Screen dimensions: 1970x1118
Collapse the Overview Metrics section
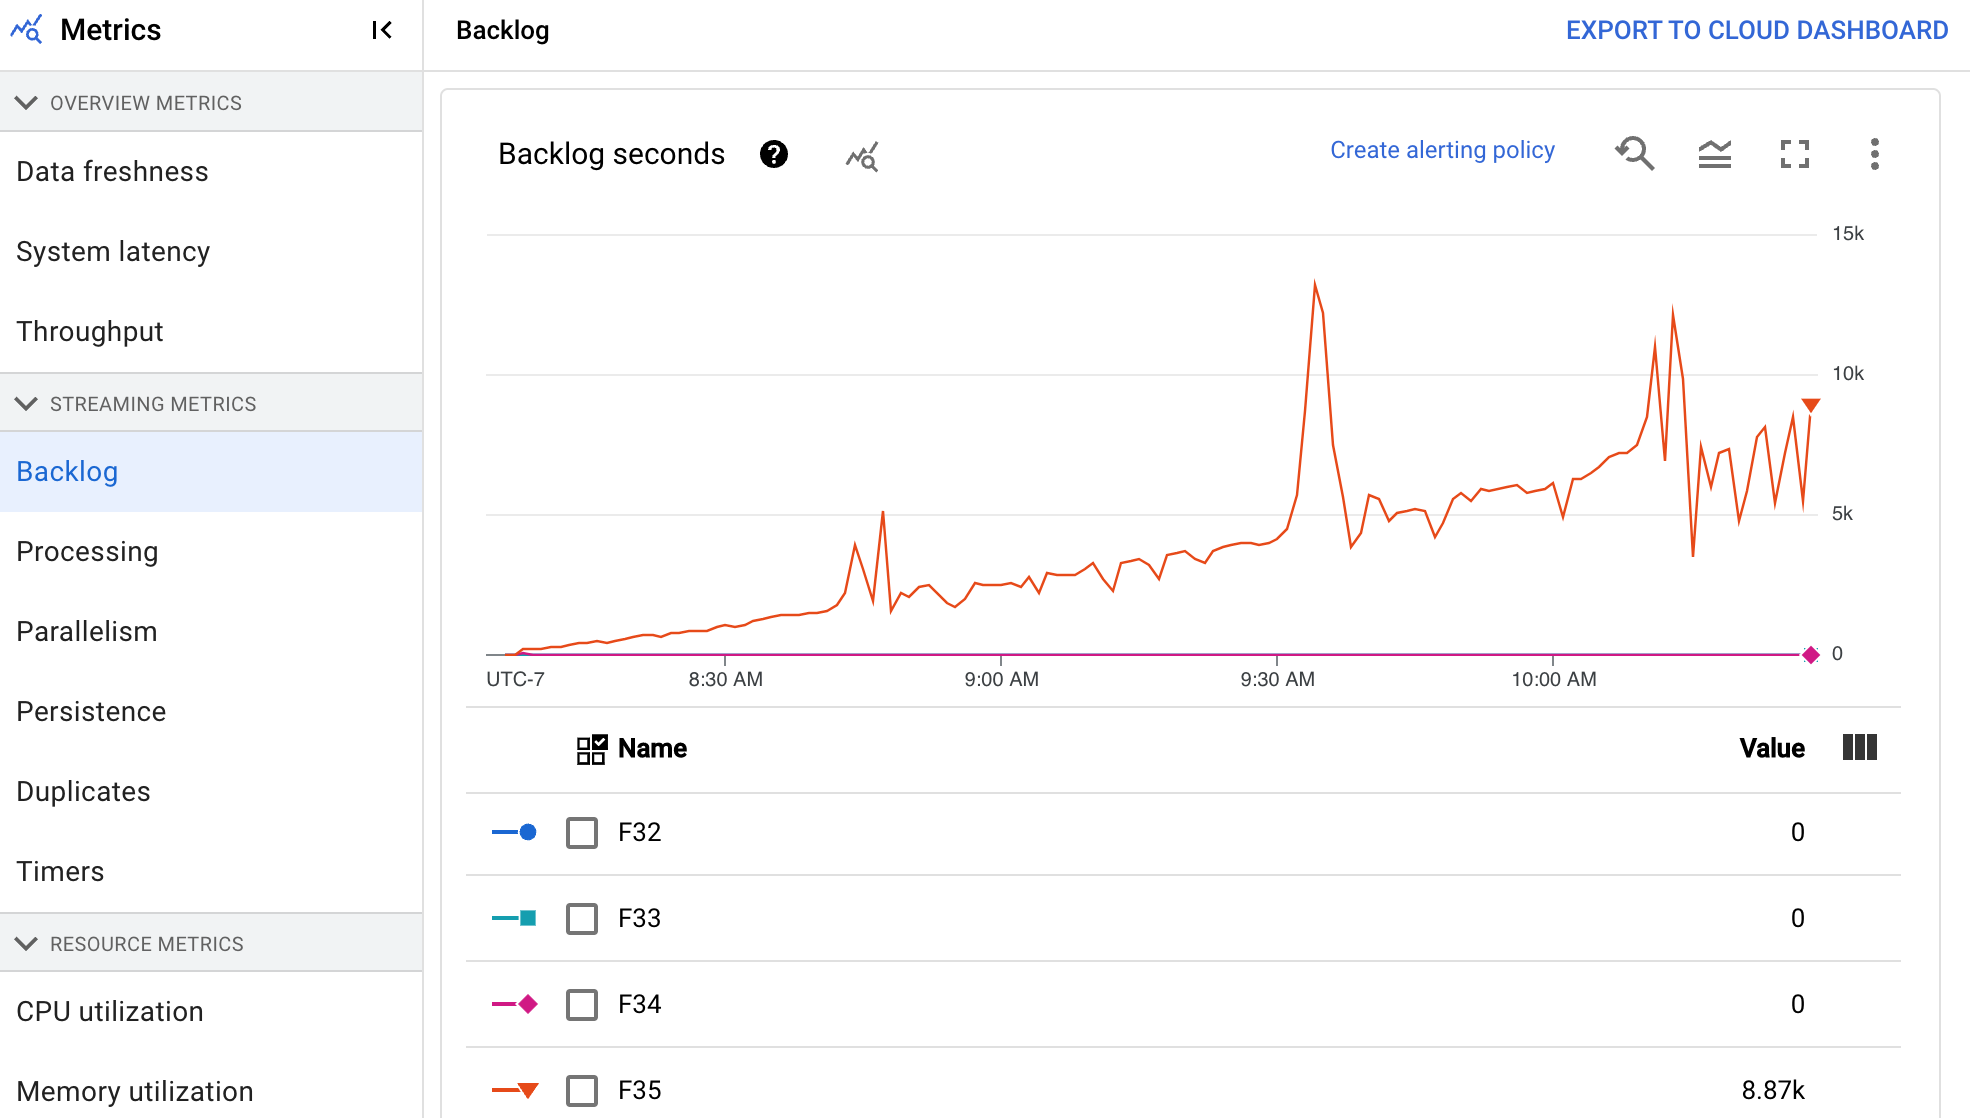[x=24, y=102]
